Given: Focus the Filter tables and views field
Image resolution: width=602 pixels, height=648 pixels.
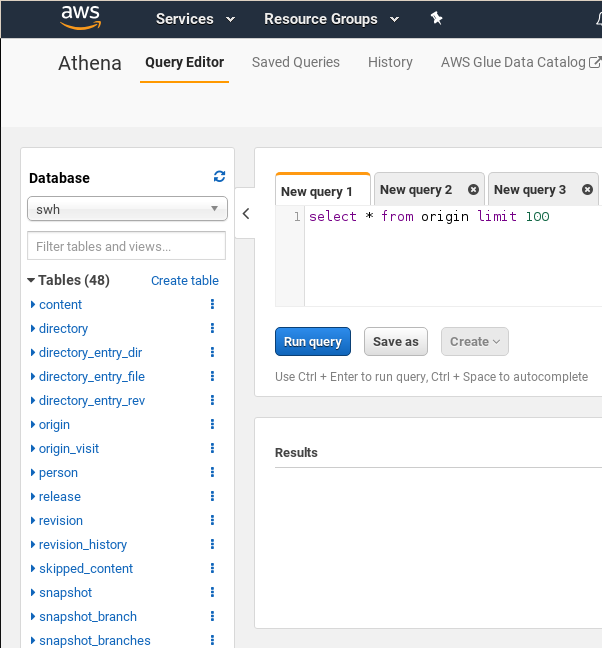Looking at the screenshot, I should pos(126,246).
